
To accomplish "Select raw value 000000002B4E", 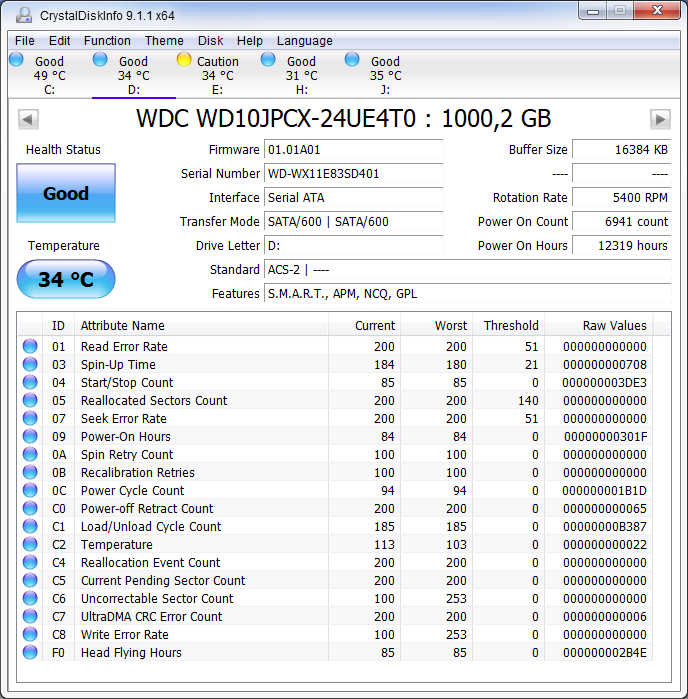I will tap(605, 652).
